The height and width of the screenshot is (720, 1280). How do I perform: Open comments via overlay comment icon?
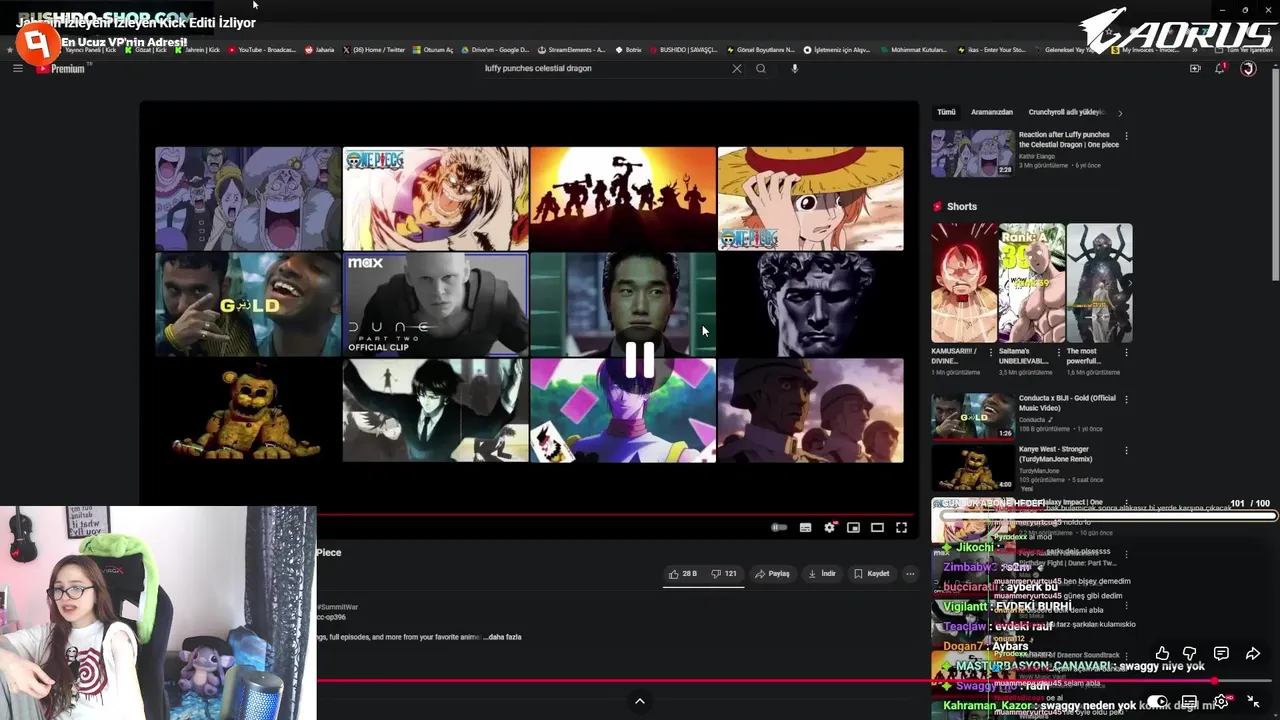[1221, 654]
